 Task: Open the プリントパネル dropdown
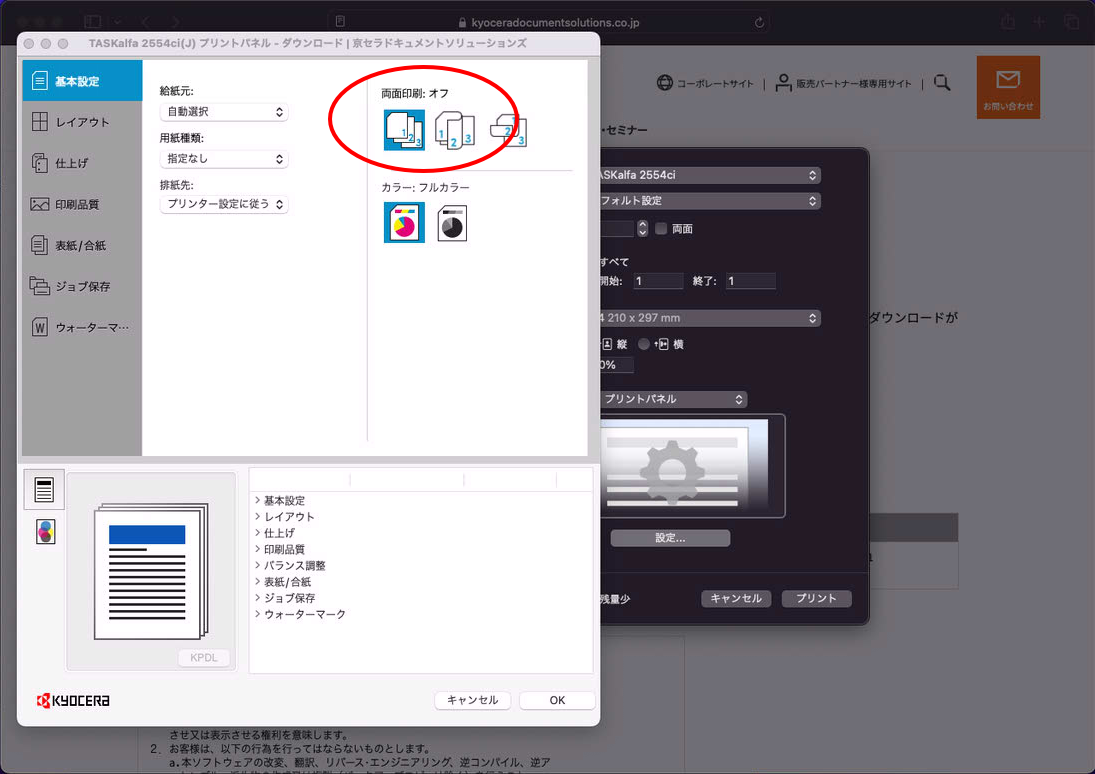673,399
